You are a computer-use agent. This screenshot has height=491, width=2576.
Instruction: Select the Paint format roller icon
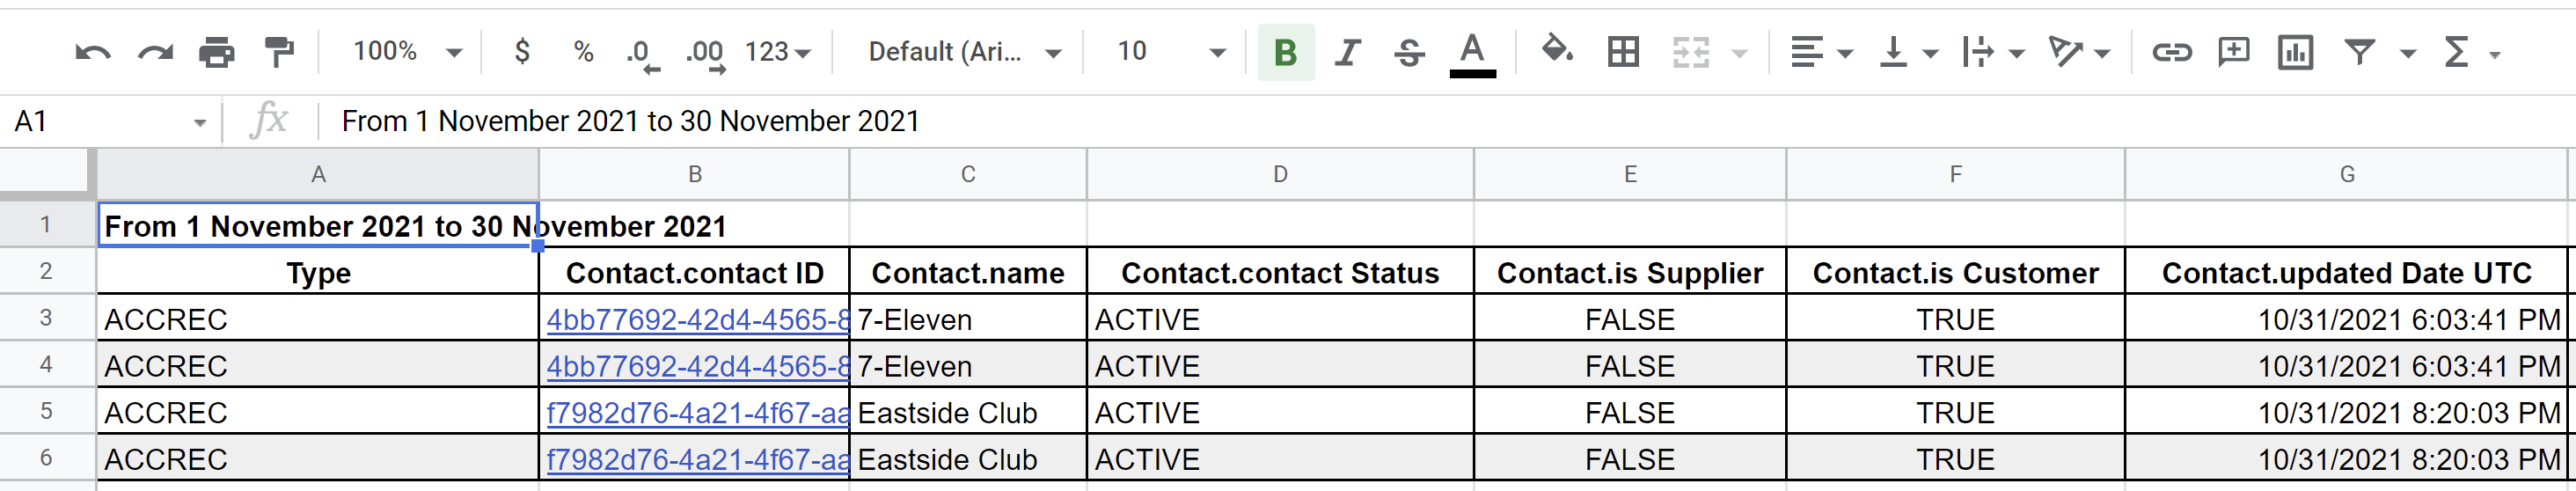[279, 52]
